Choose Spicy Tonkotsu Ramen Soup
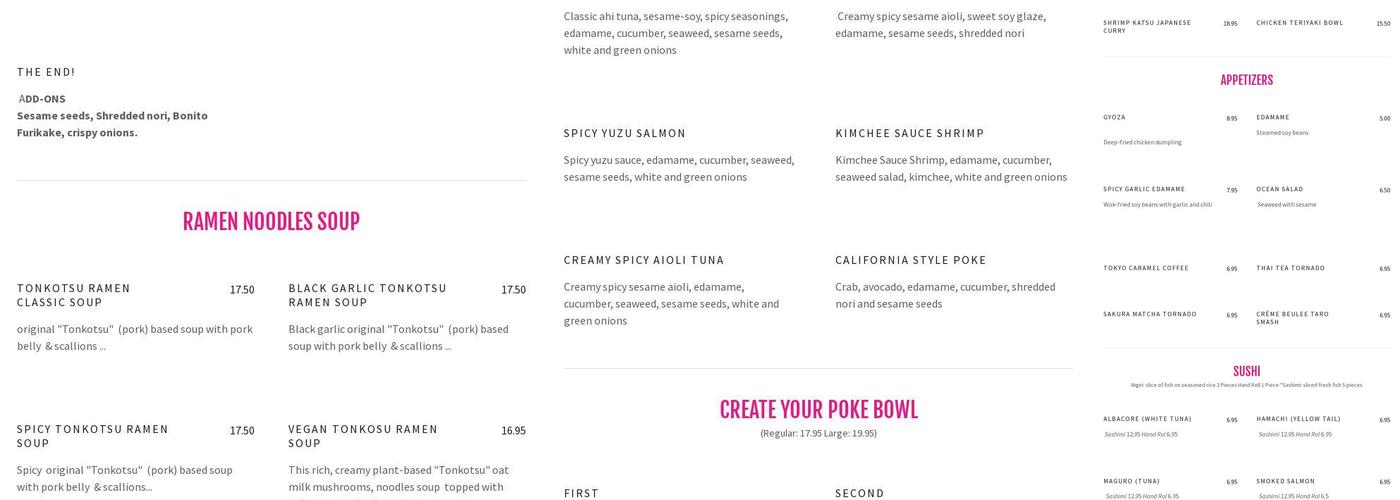The height and width of the screenshot is (500, 1400). tap(92, 436)
